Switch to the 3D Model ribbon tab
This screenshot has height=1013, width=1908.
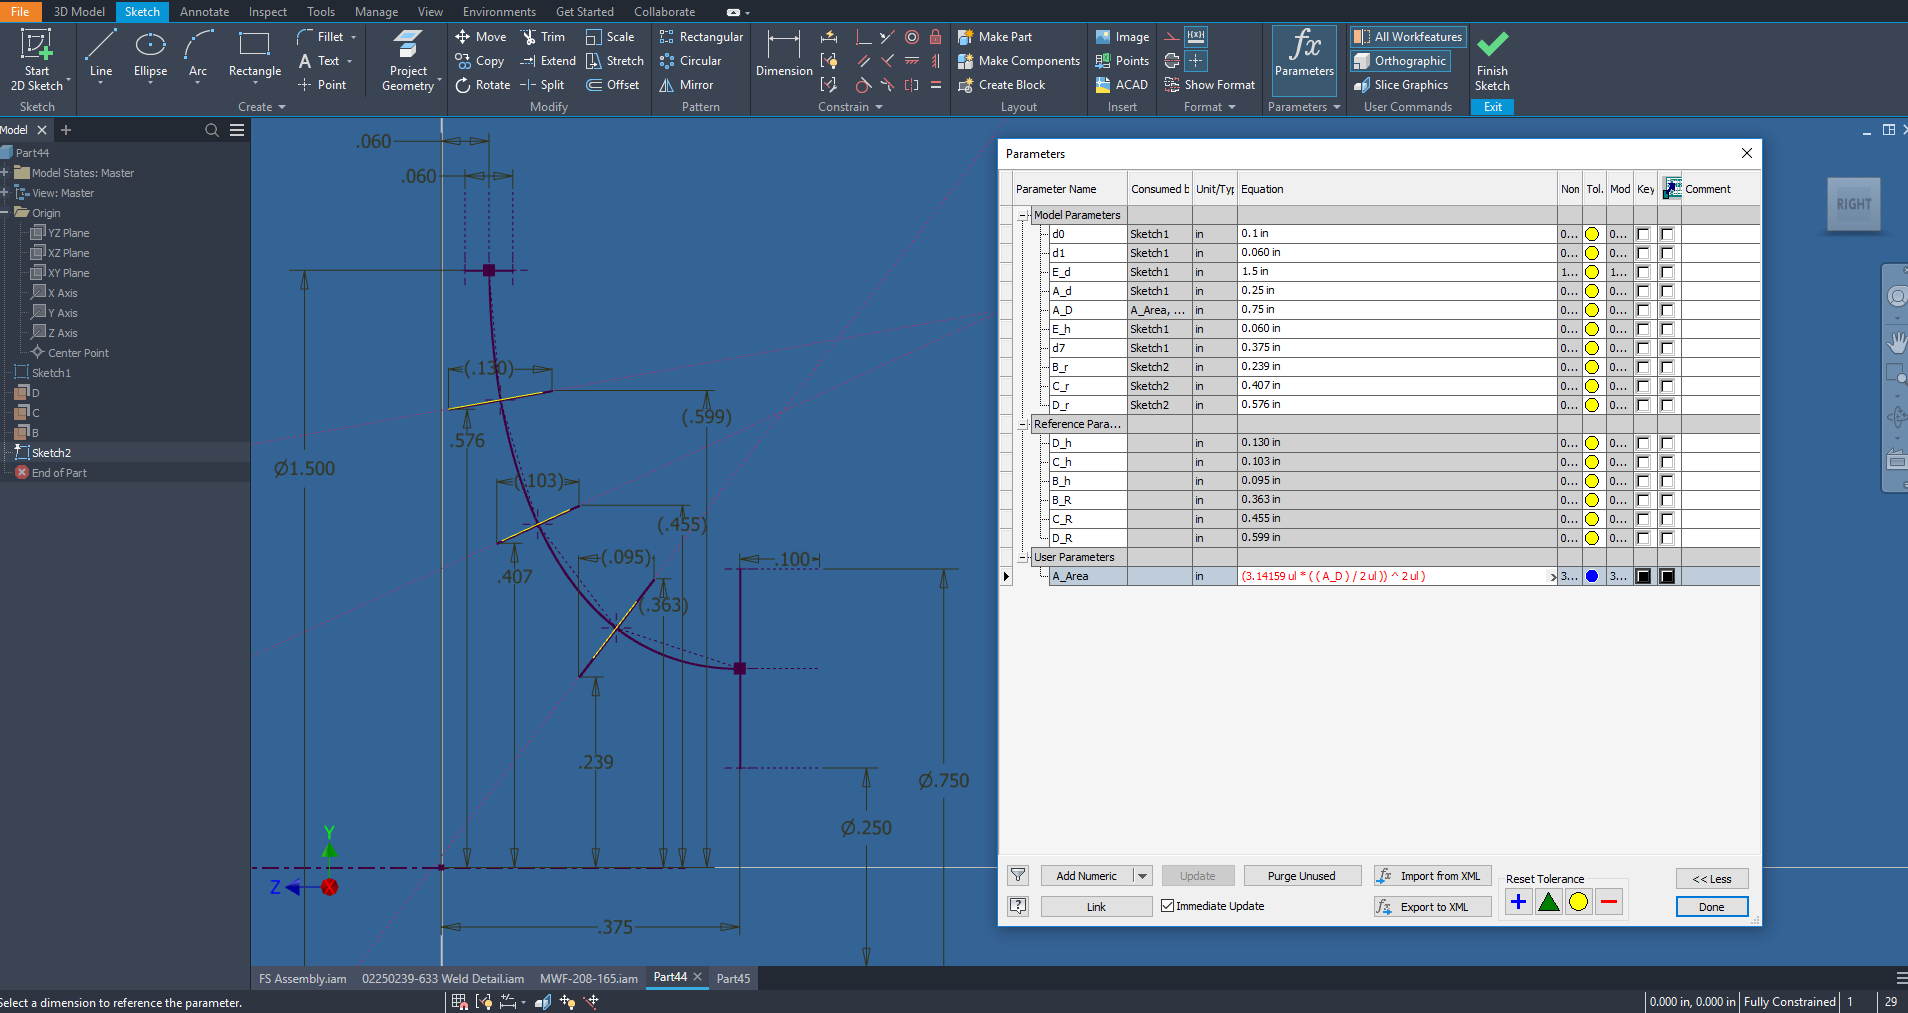pos(79,12)
